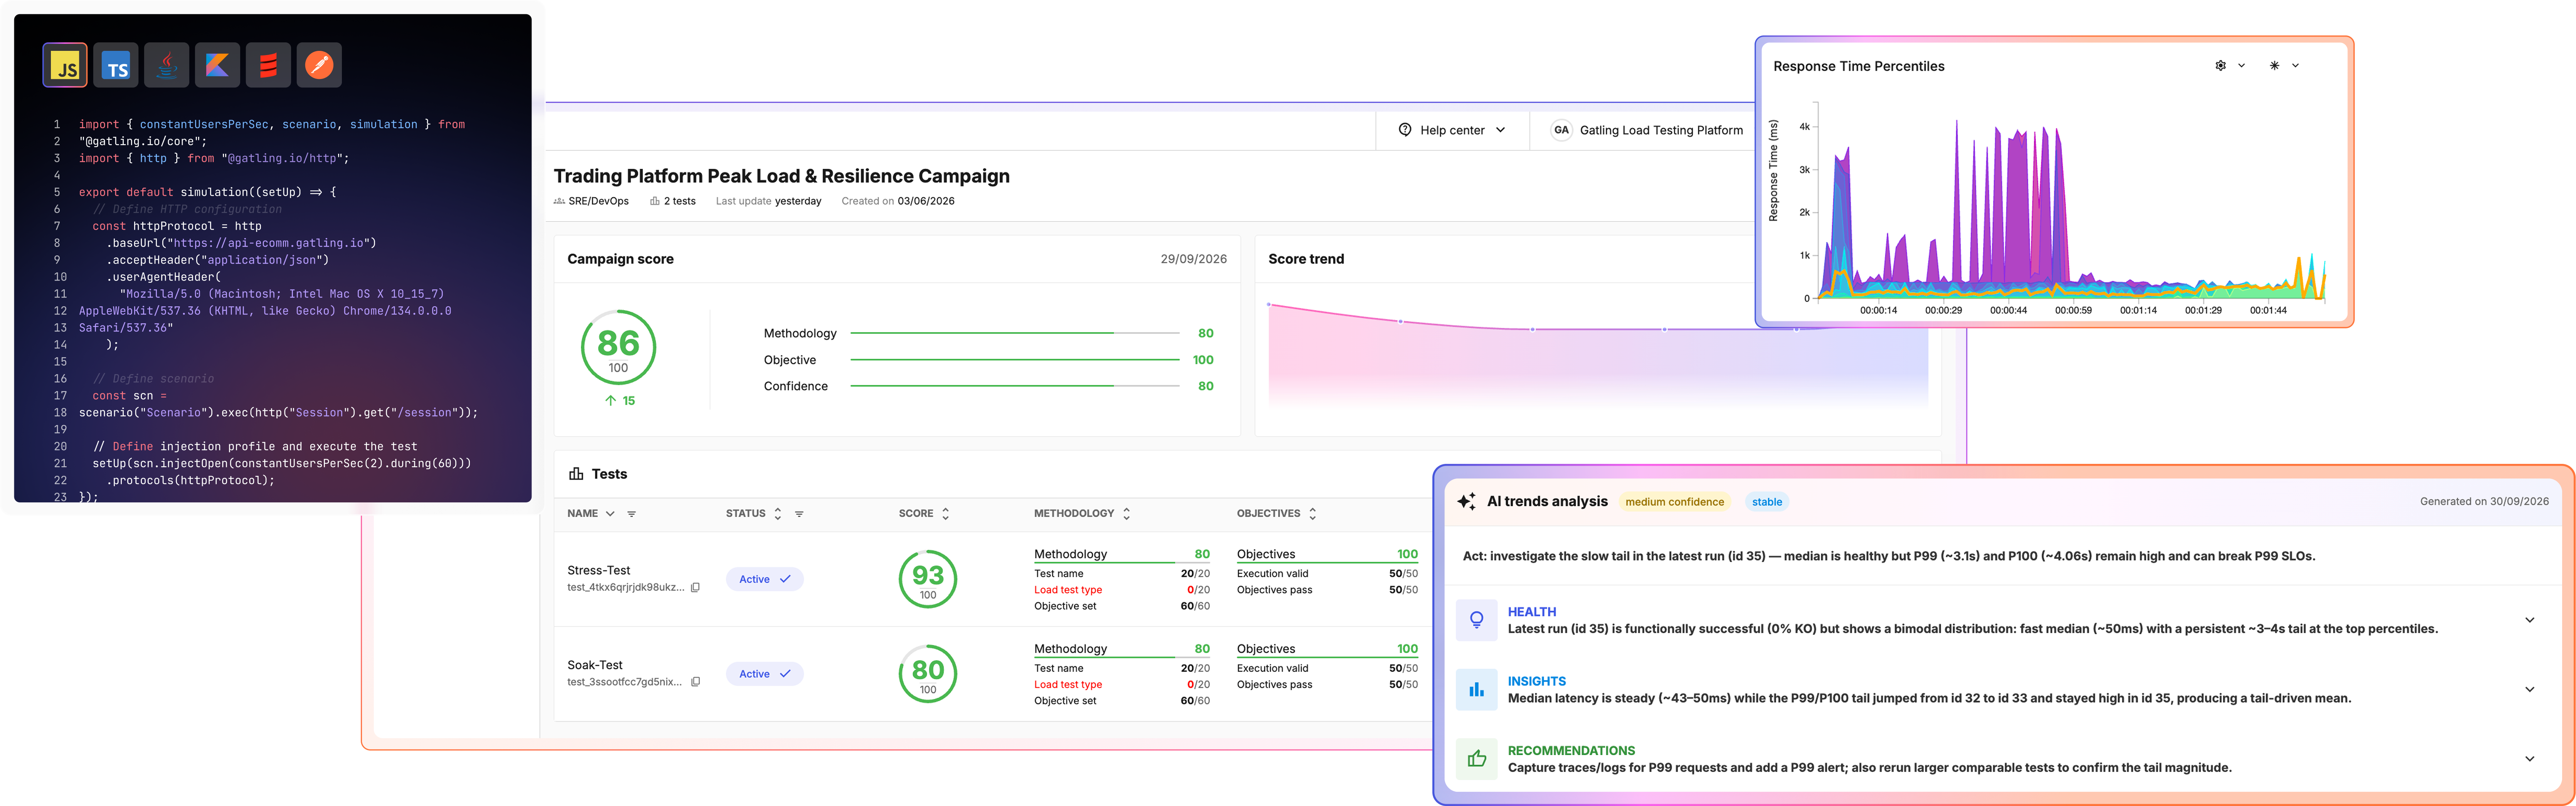Screen dimensions: 2576x806
Task: Click the Tests section chart icon
Action: pyautogui.click(x=576, y=474)
